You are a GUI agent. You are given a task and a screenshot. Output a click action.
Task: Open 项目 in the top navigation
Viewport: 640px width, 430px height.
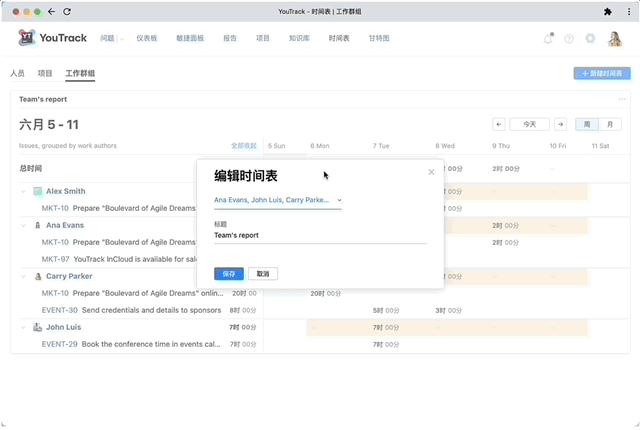(263, 38)
